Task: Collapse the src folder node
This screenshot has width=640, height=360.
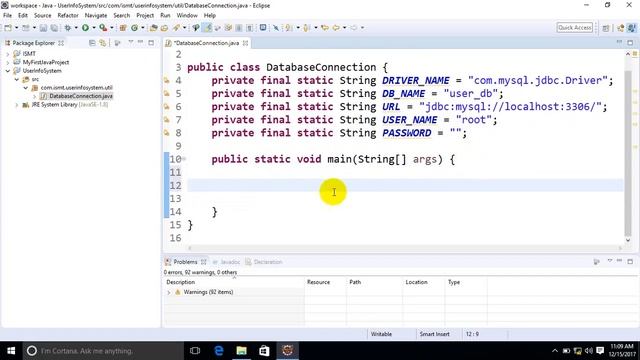Action: click(17, 79)
